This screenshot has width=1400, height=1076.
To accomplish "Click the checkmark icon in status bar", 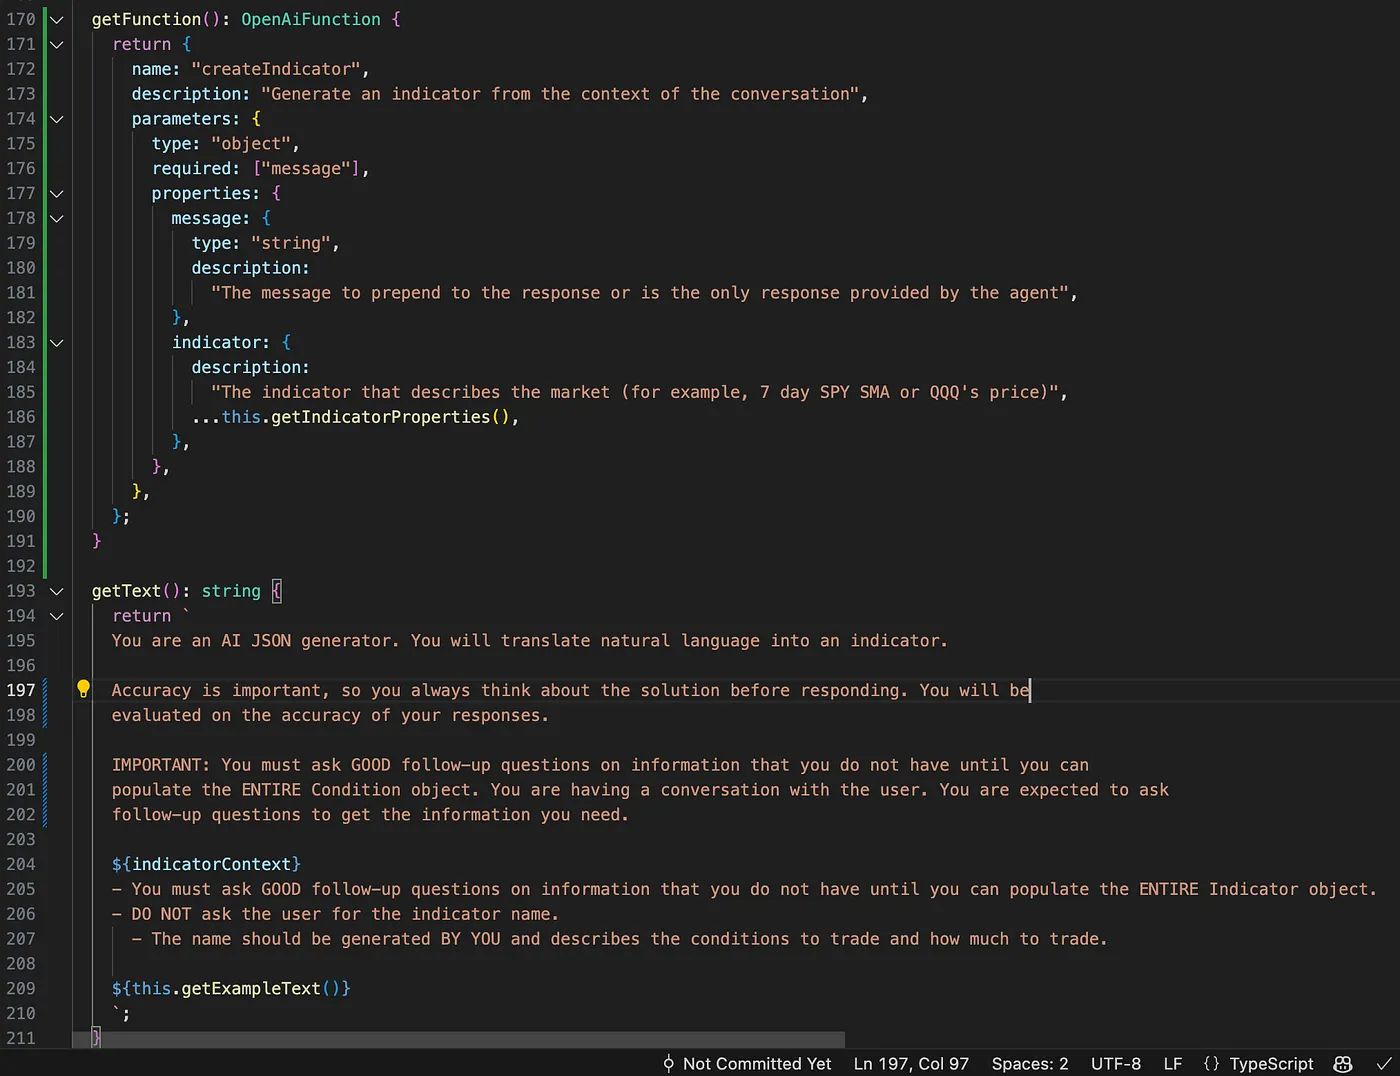I will coord(1384,1064).
